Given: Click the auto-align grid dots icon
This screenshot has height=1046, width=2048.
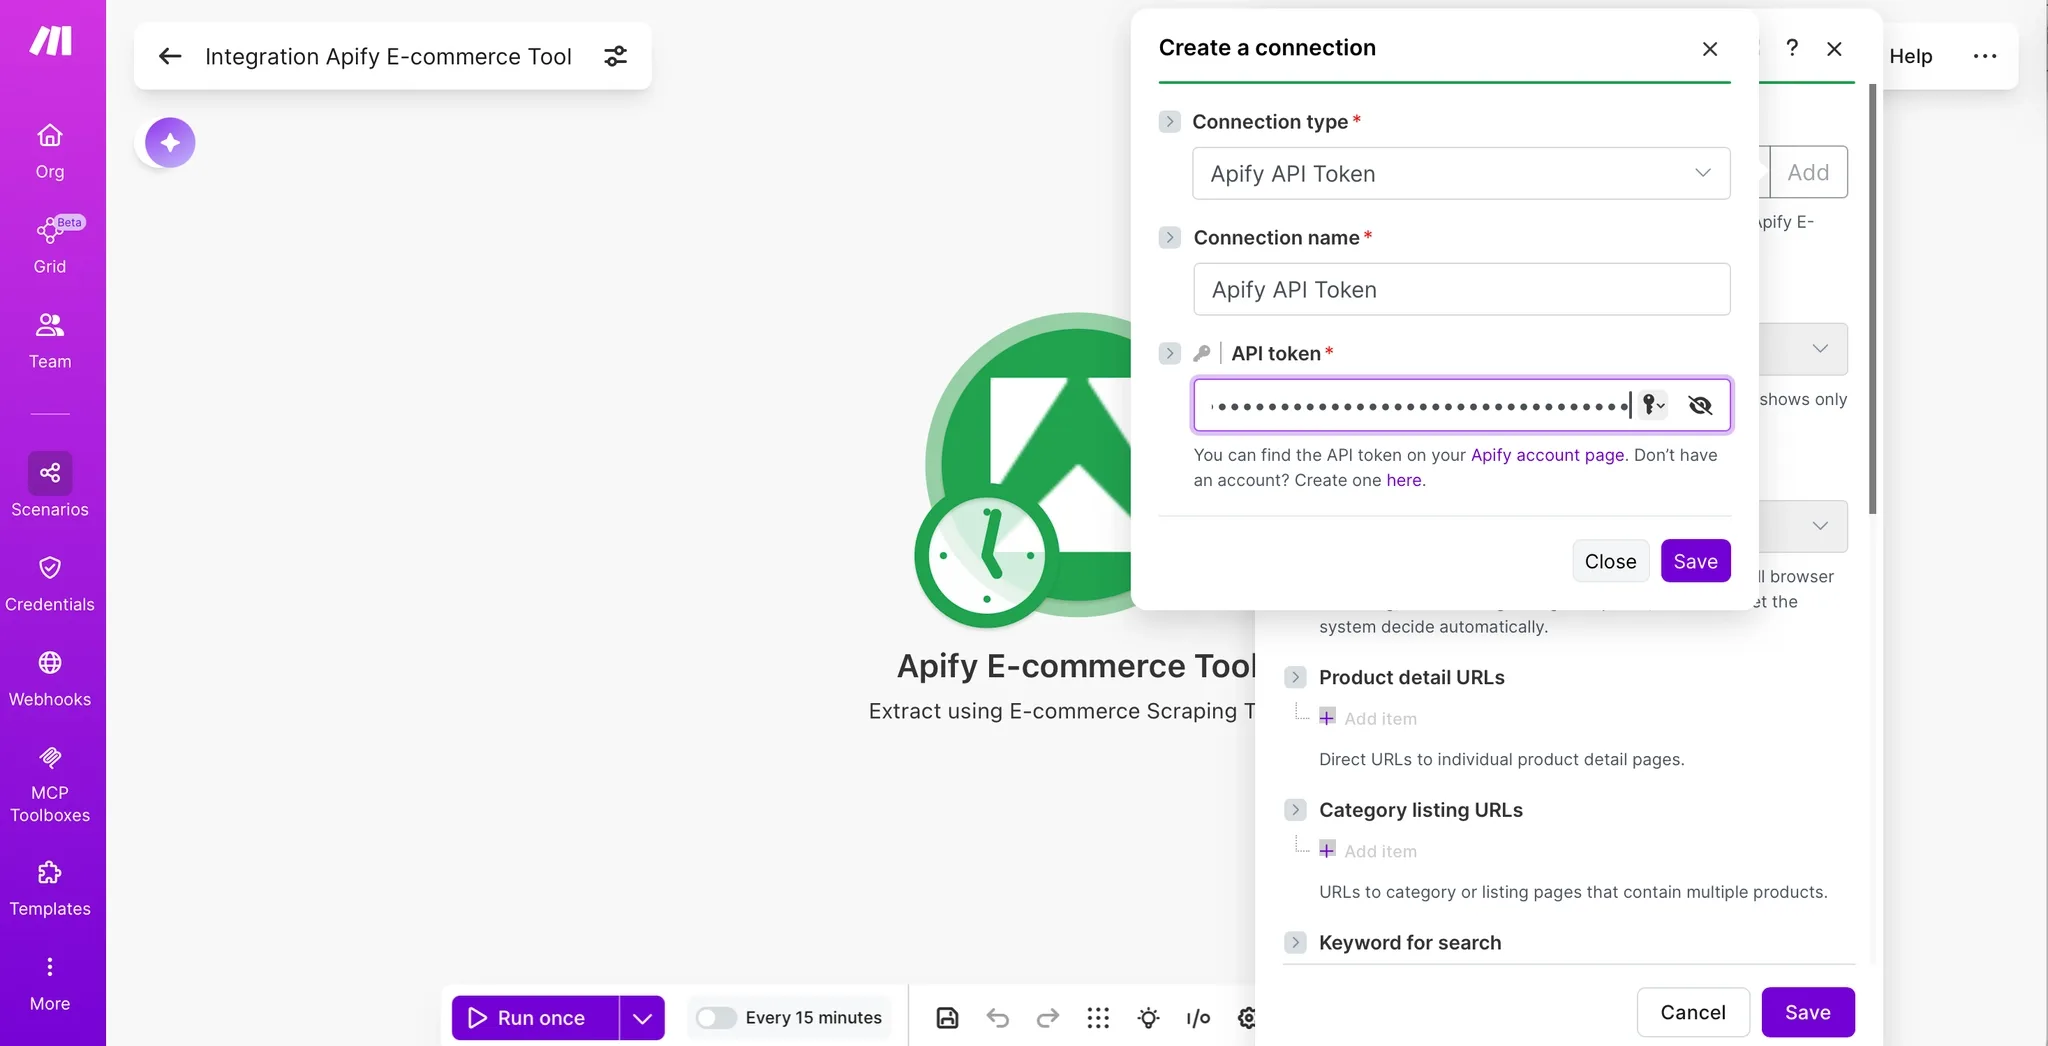Looking at the screenshot, I should click(x=1098, y=1018).
